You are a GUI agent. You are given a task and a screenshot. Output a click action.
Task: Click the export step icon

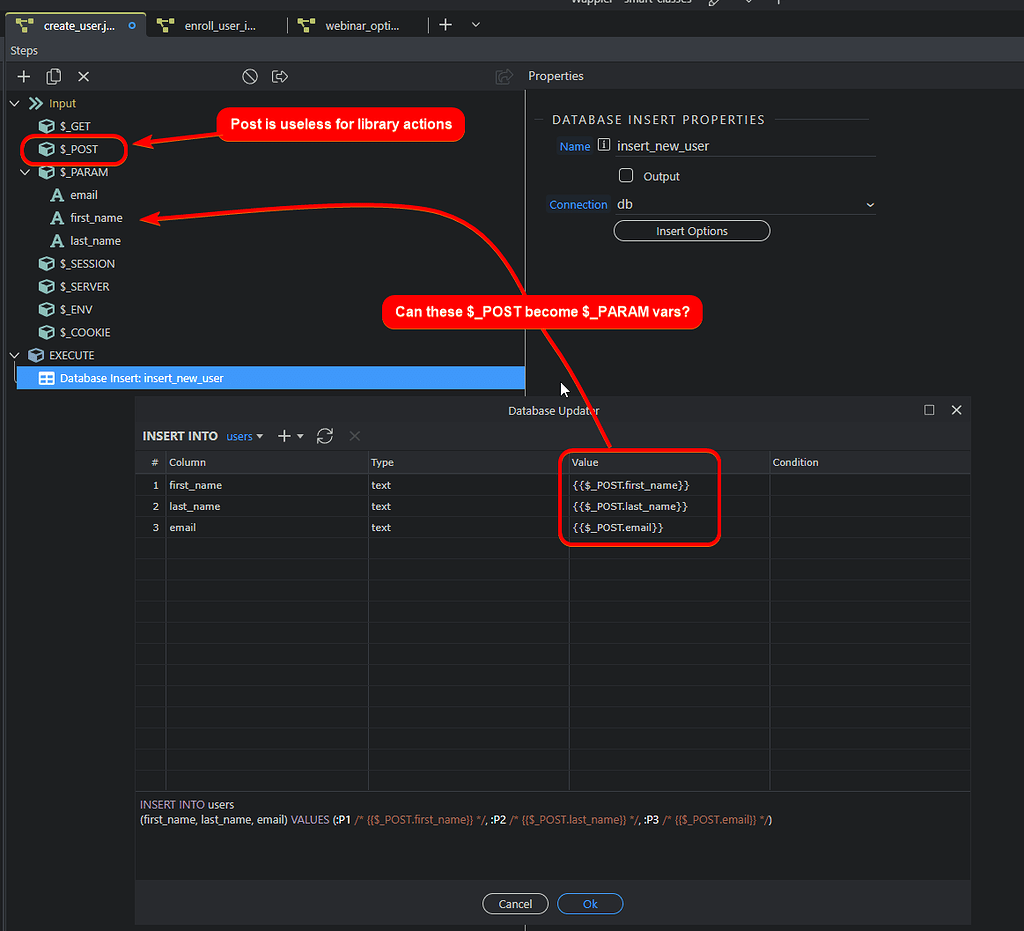pos(279,76)
